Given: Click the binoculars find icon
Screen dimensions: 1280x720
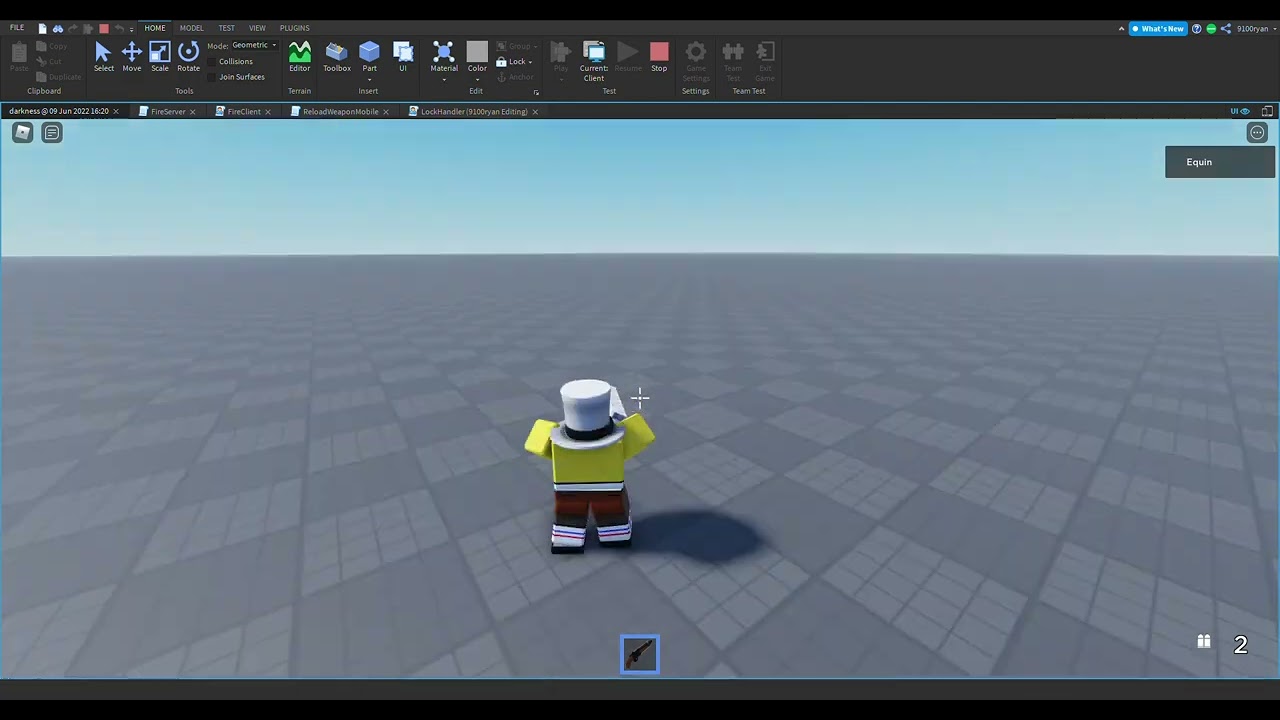Looking at the screenshot, I should pyautogui.click(x=58, y=28).
